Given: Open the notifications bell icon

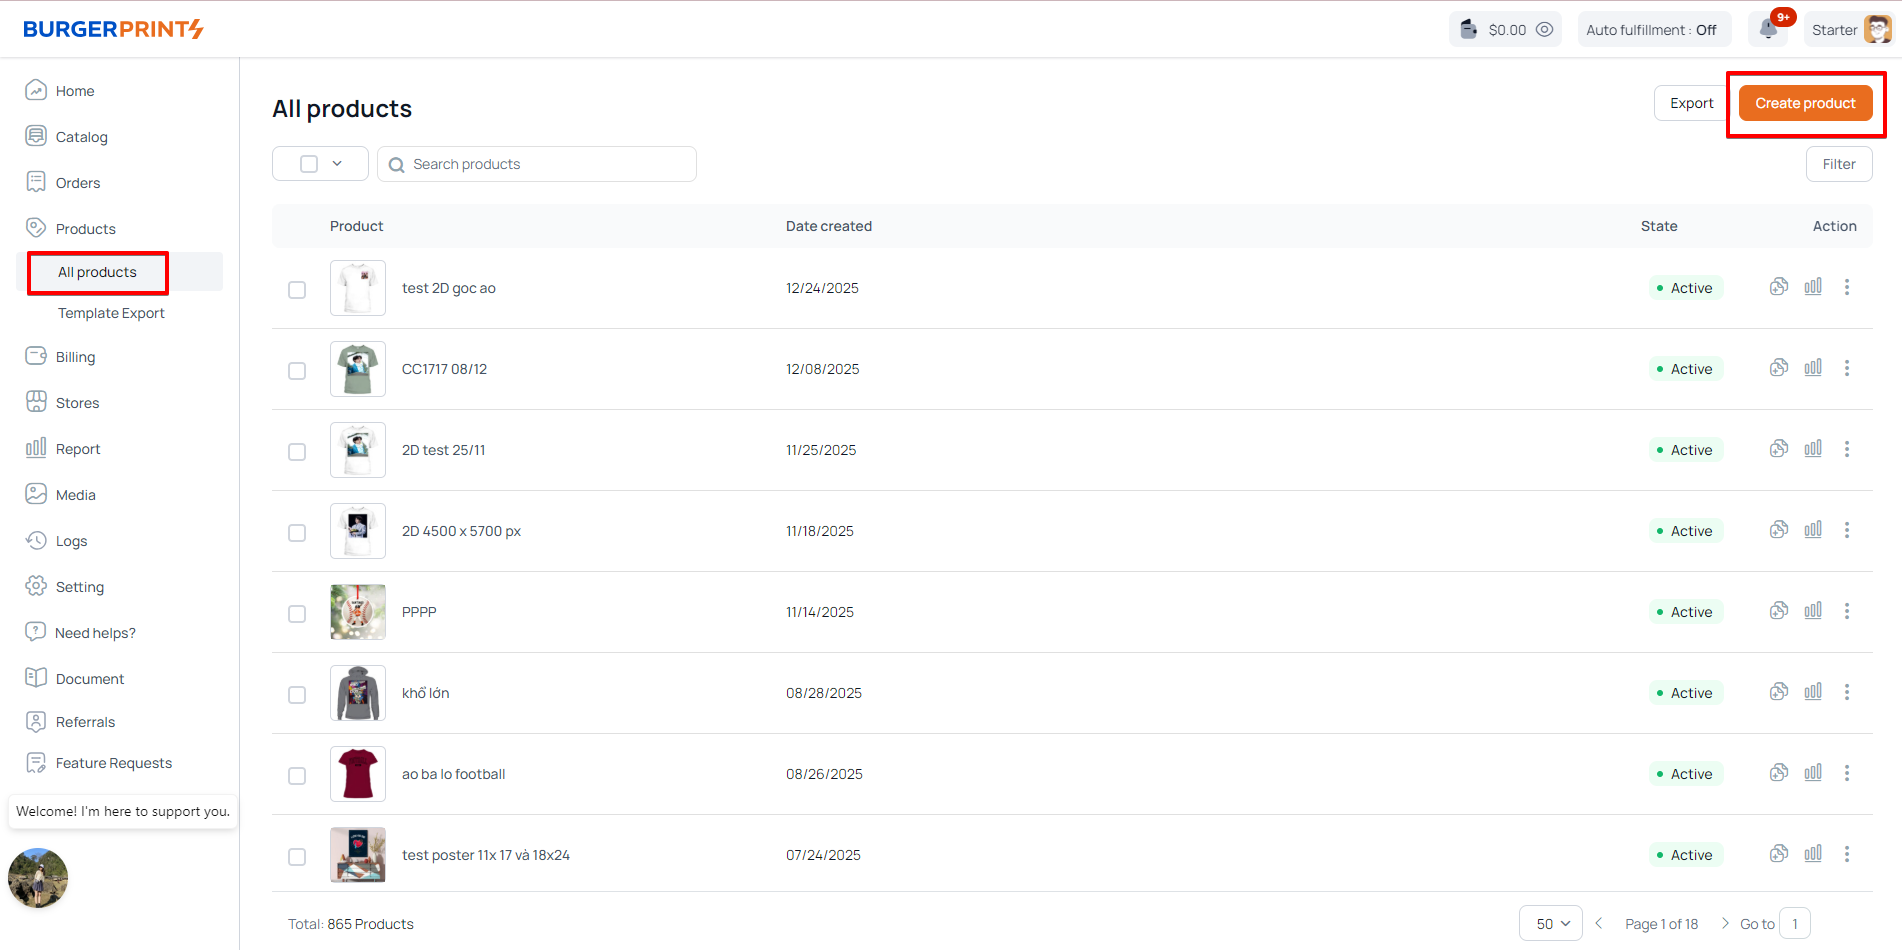Looking at the screenshot, I should (x=1768, y=29).
